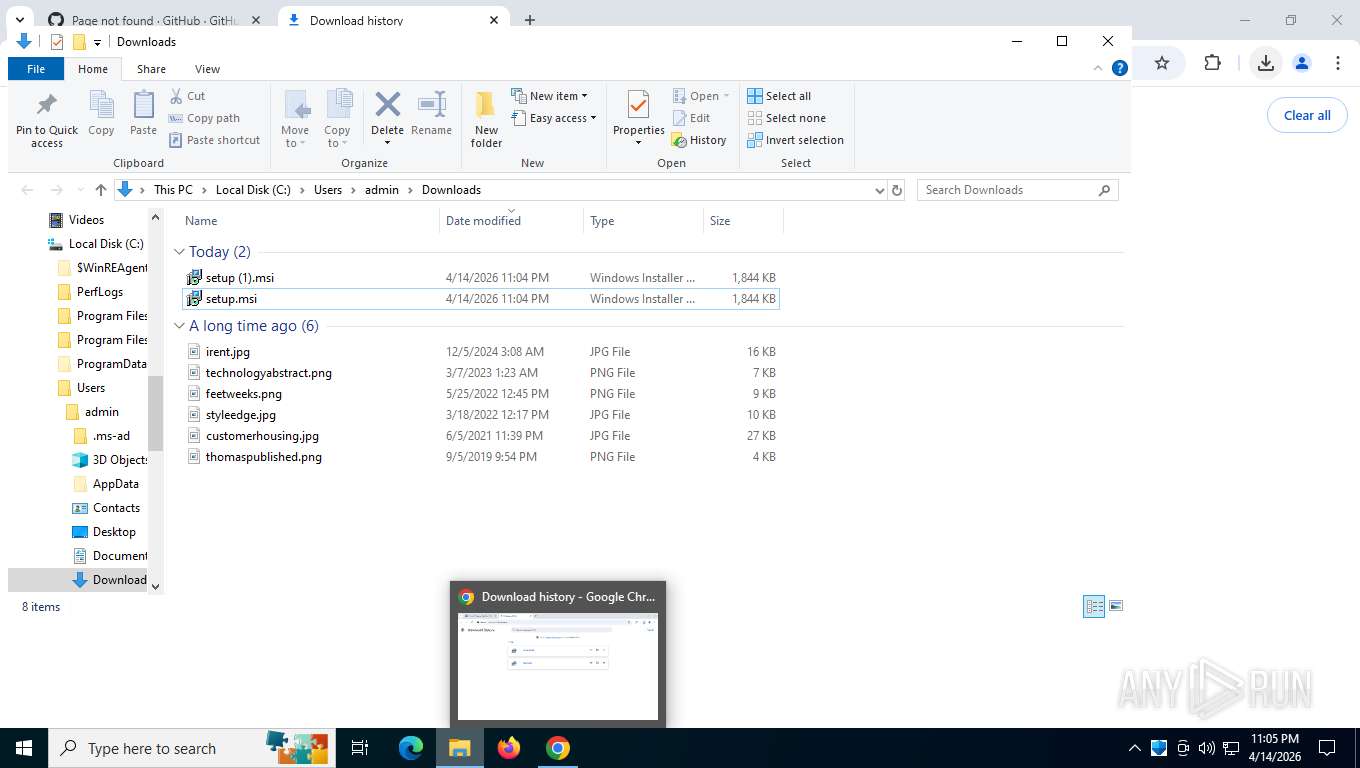
Task: Minimize the ribbon chevron
Action: pos(1099,68)
